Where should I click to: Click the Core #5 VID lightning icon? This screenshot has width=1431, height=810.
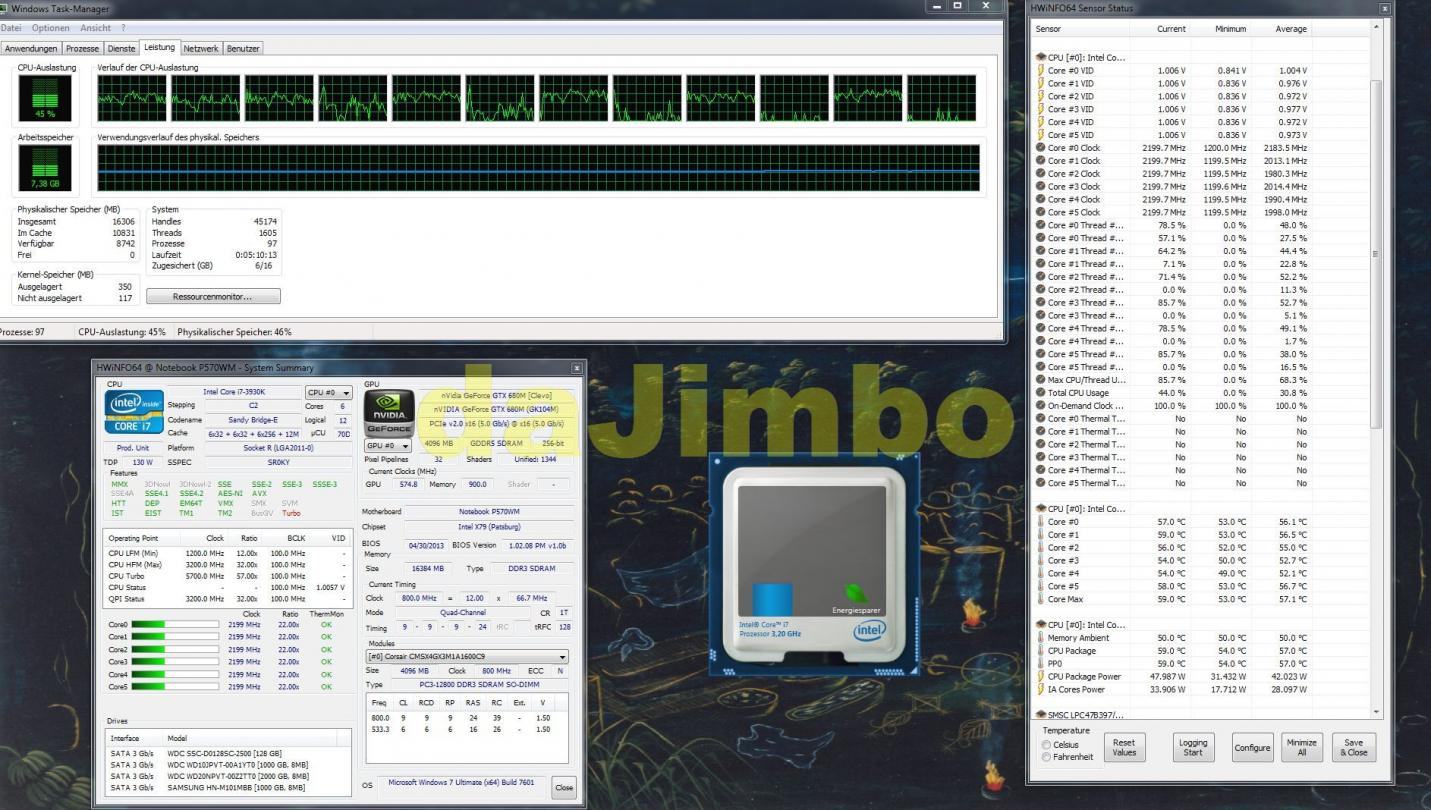(1041, 135)
